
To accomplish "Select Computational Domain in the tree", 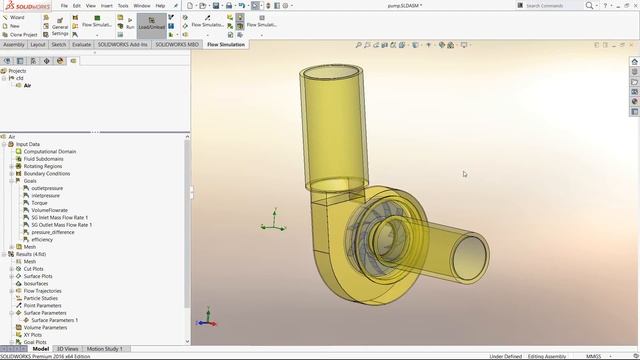I will (x=50, y=151).
